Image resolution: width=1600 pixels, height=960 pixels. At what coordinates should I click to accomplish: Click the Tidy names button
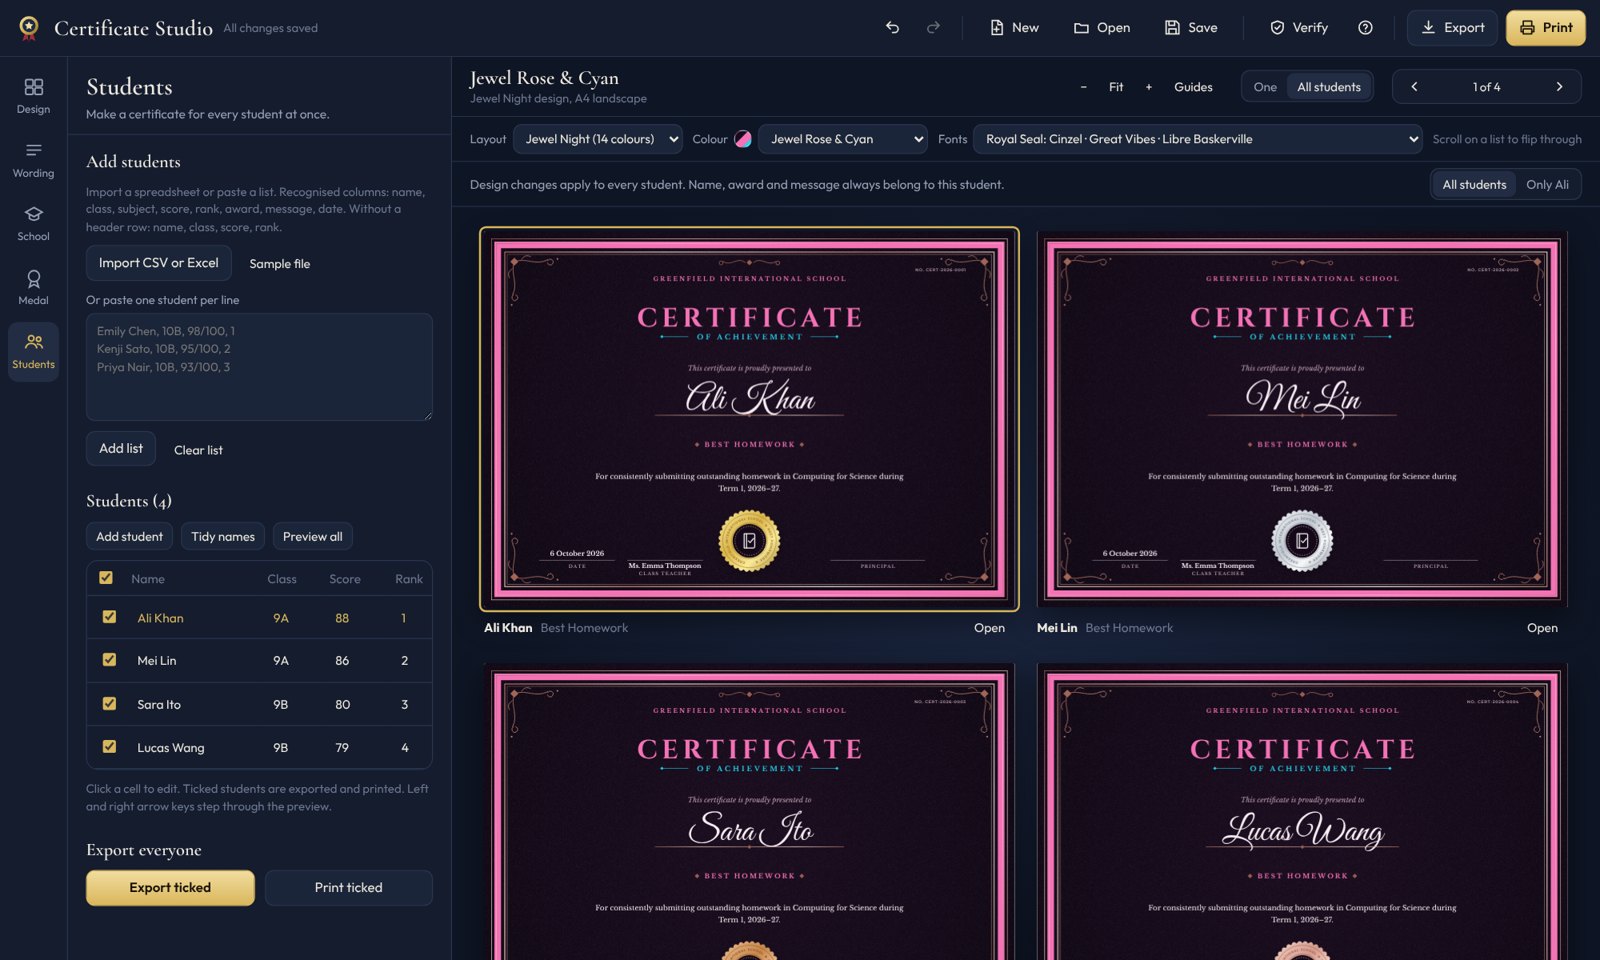[x=223, y=537]
